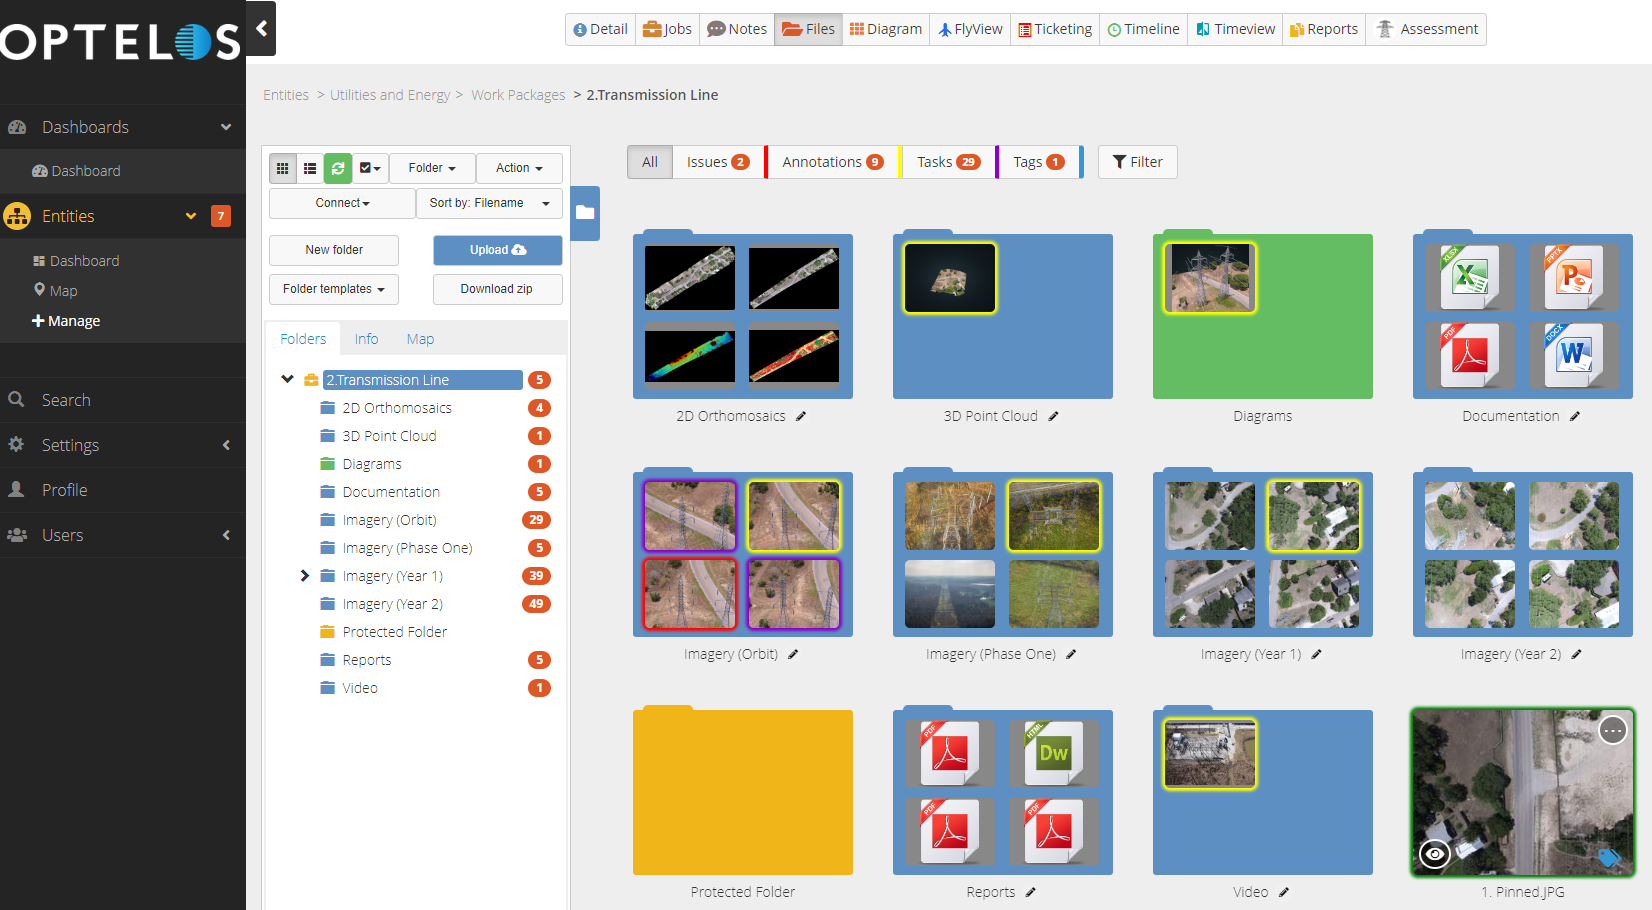Open the Sort by: Filename dropdown
Viewport: 1652px width, 910px height.
point(489,203)
